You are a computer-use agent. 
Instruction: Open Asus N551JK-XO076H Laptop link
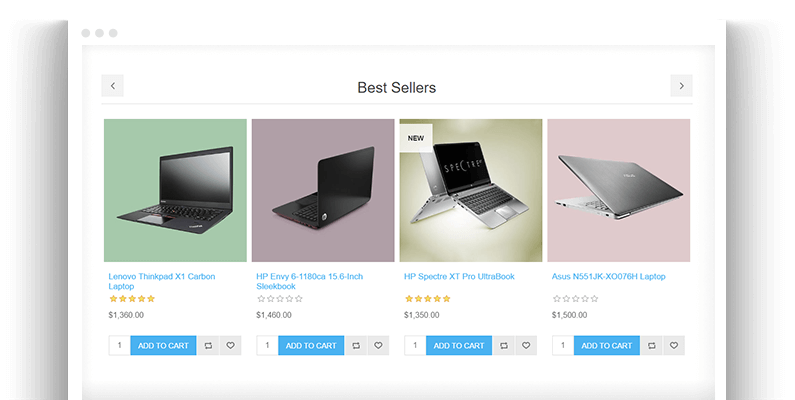(x=608, y=276)
